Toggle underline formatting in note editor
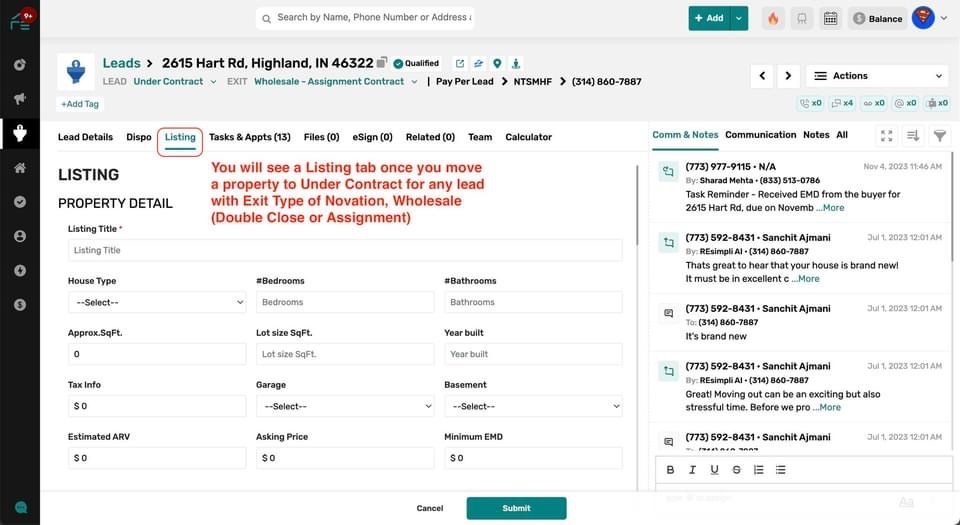960x525 pixels. (714, 469)
